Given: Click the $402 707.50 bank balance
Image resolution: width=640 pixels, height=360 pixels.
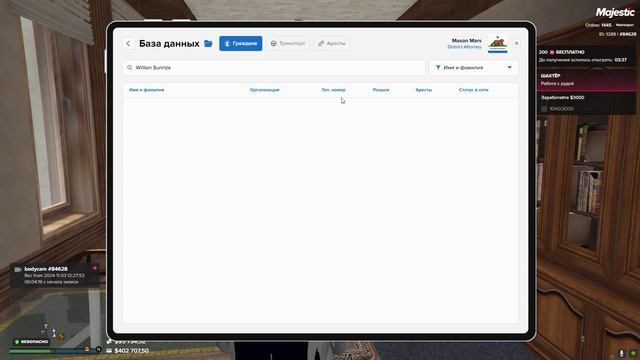Looking at the screenshot, I should (131, 351).
